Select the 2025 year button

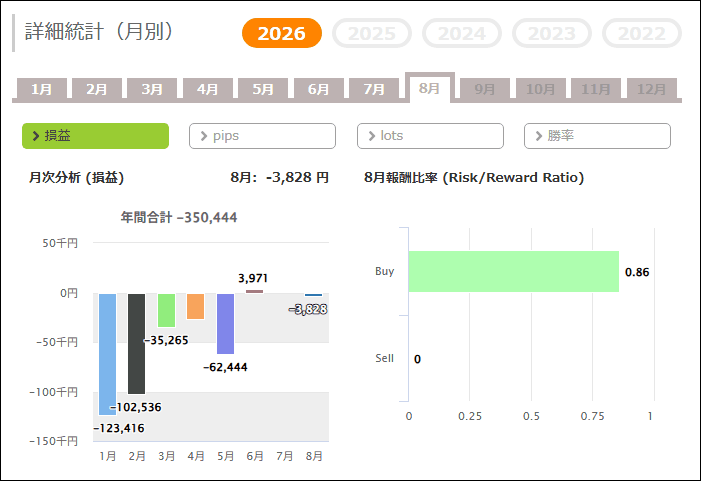(372, 33)
